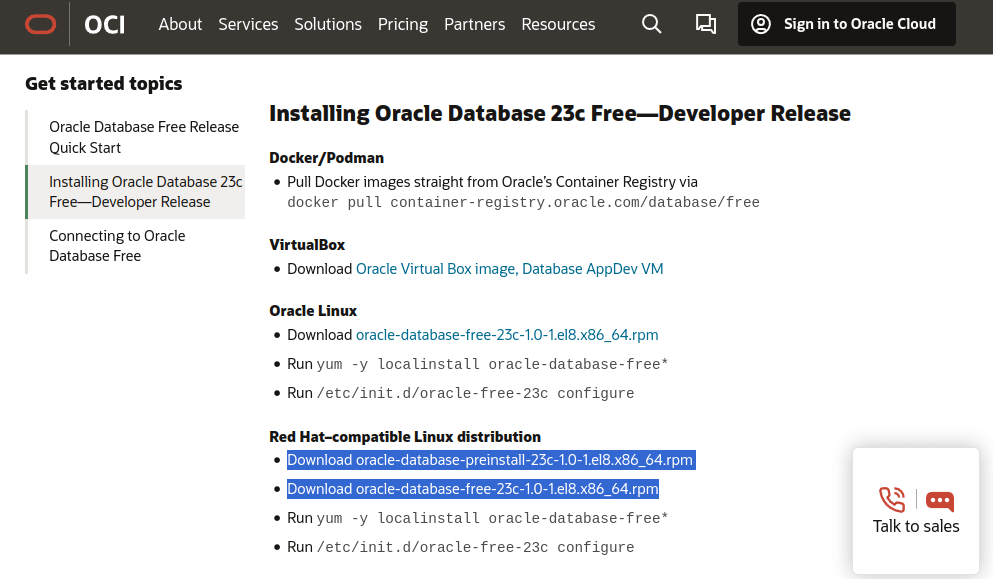Image resolution: width=993 pixels, height=579 pixels.
Task: Click the Pull Docker images sentence
Action: [492, 182]
